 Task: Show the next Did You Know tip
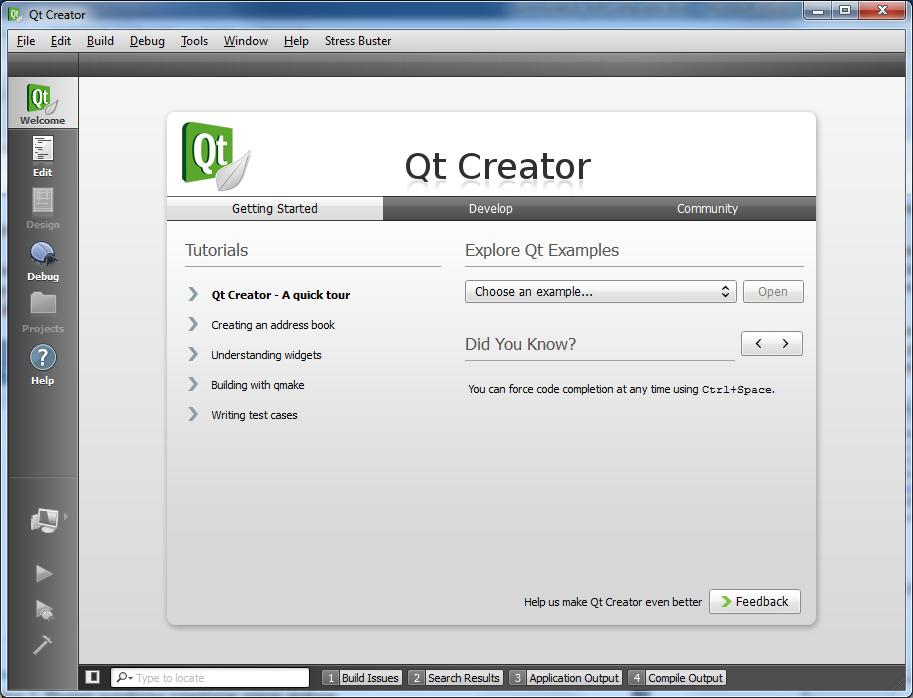pyautogui.click(x=785, y=343)
